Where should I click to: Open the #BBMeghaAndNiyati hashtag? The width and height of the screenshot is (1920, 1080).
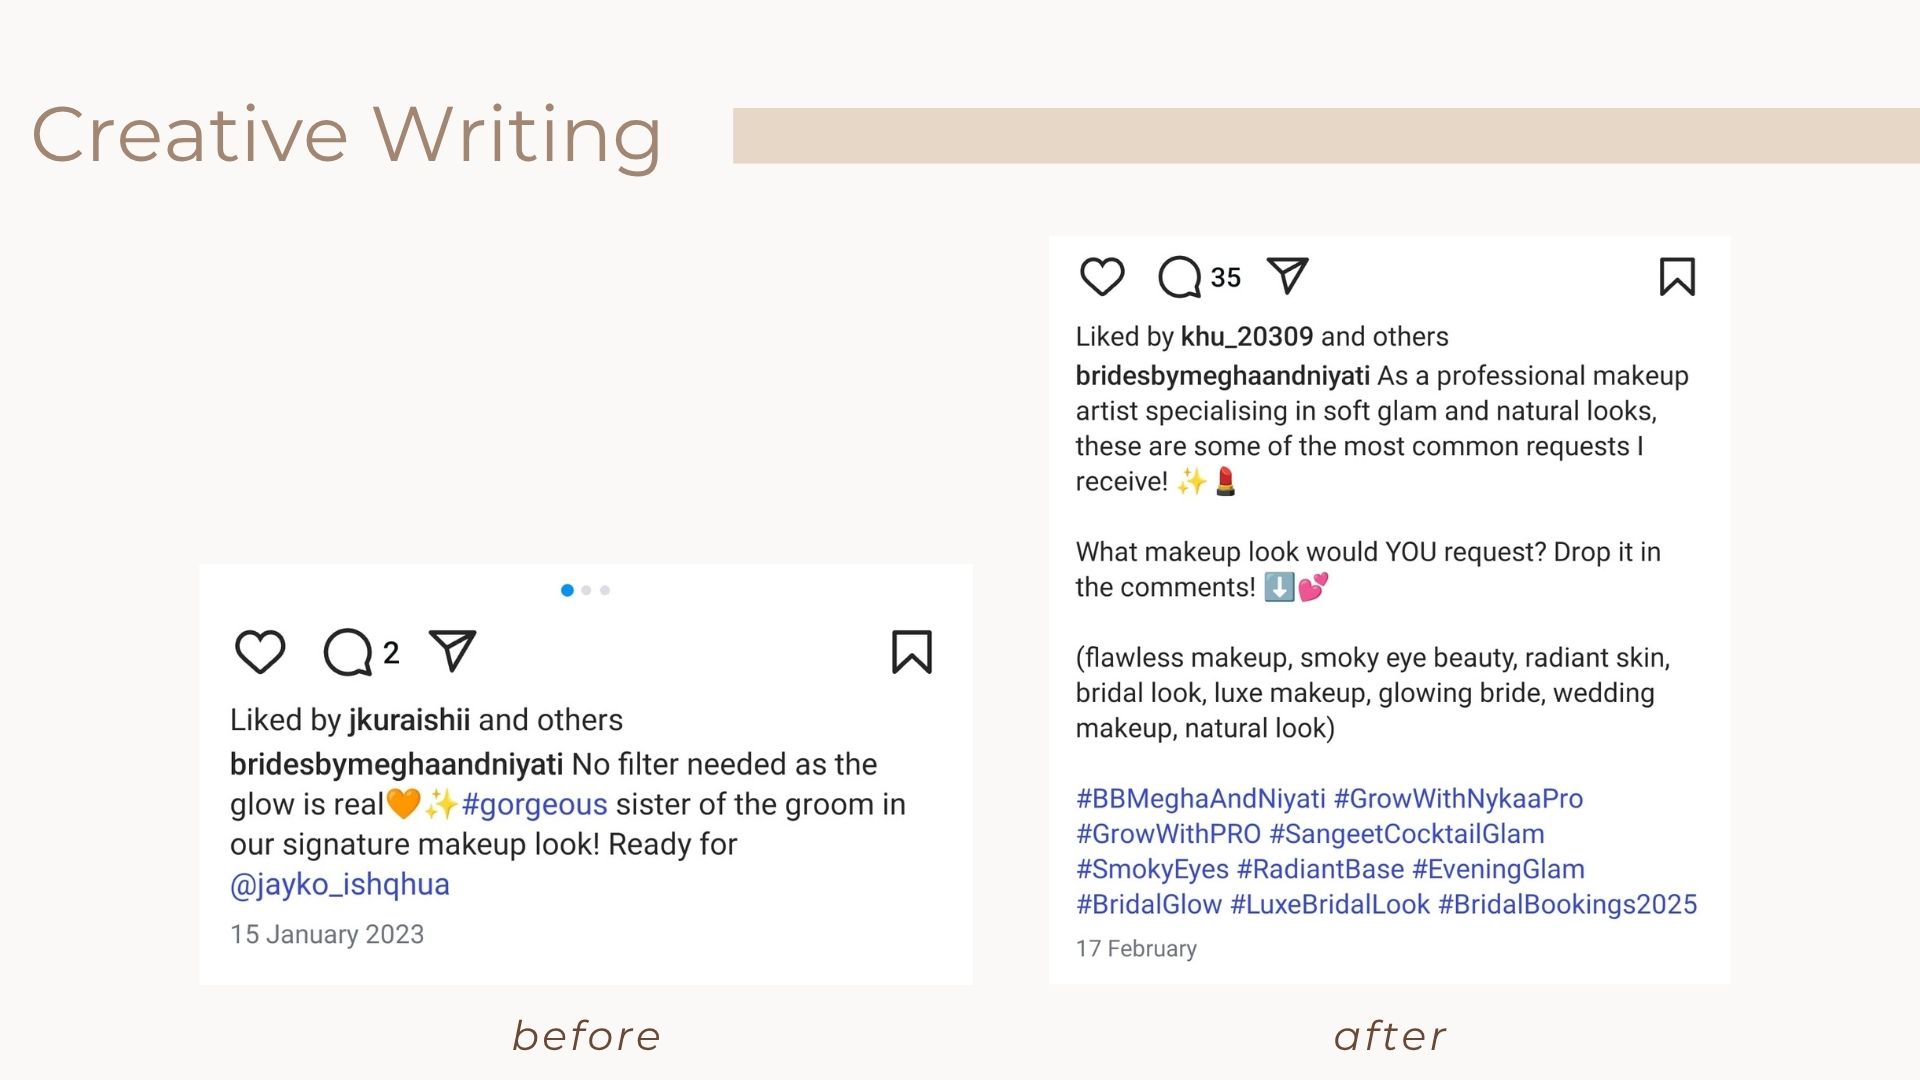pos(1200,799)
